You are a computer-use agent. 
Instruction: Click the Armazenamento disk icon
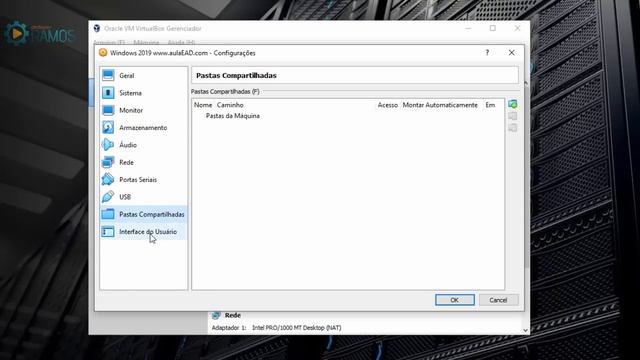pos(108,127)
